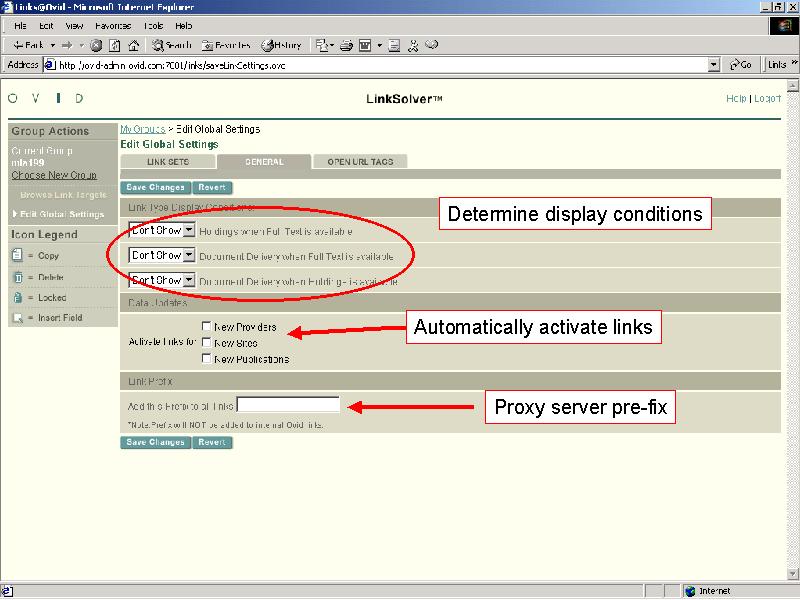The image size is (800, 600).
Task: Switch to the Link Sets tab
Action: point(168,162)
